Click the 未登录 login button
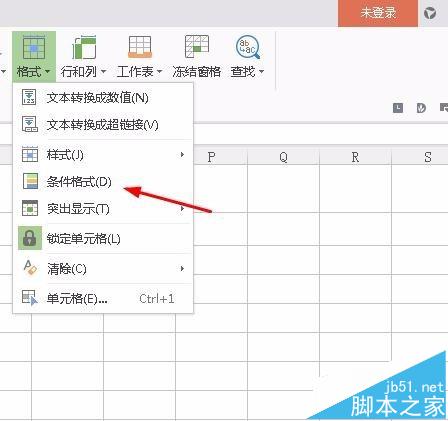448x421 pixels. coord(378,13)
